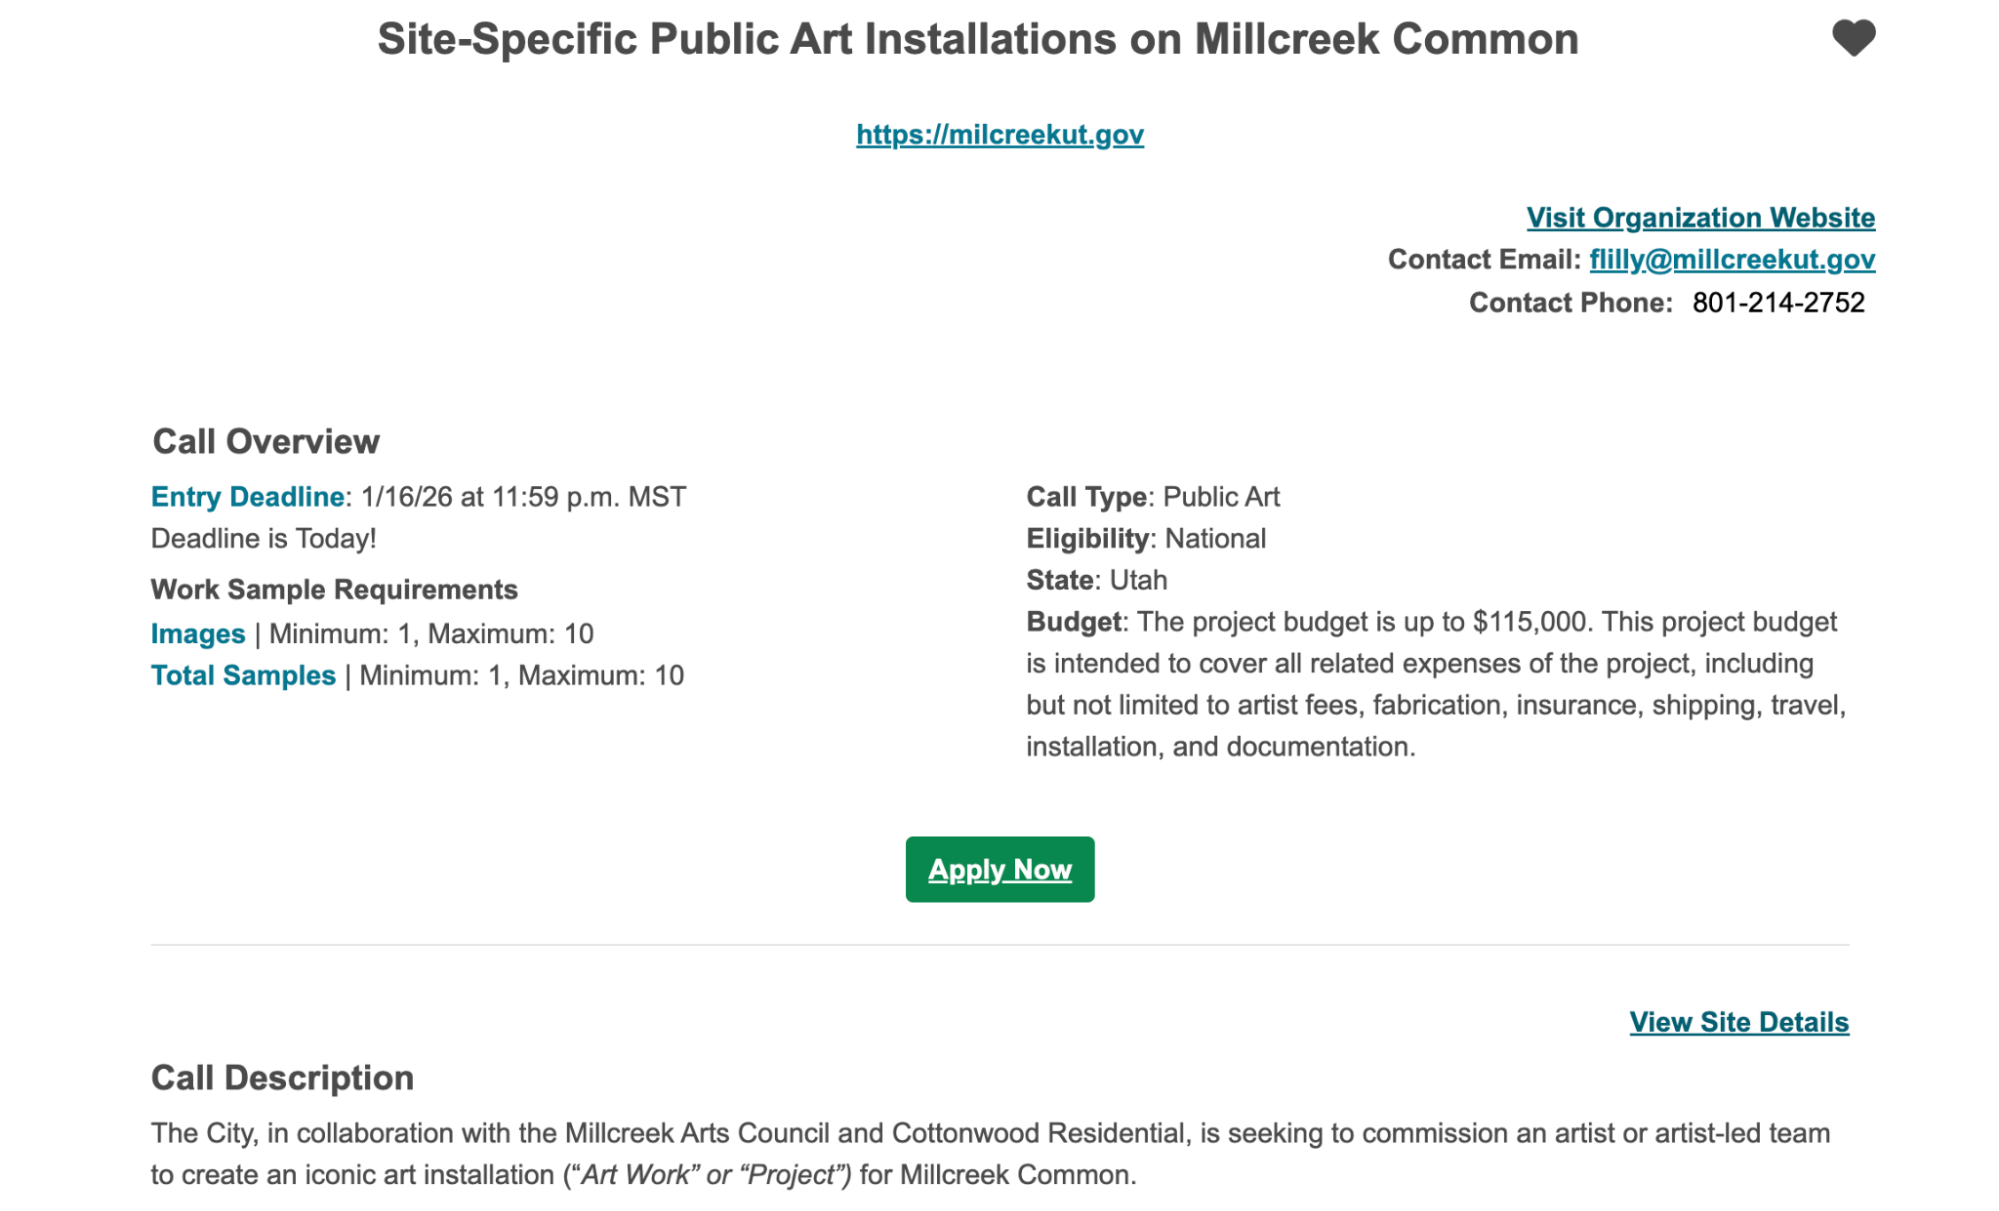Click the Call Description heading

pyautogui.click(x=282, y=1078)
